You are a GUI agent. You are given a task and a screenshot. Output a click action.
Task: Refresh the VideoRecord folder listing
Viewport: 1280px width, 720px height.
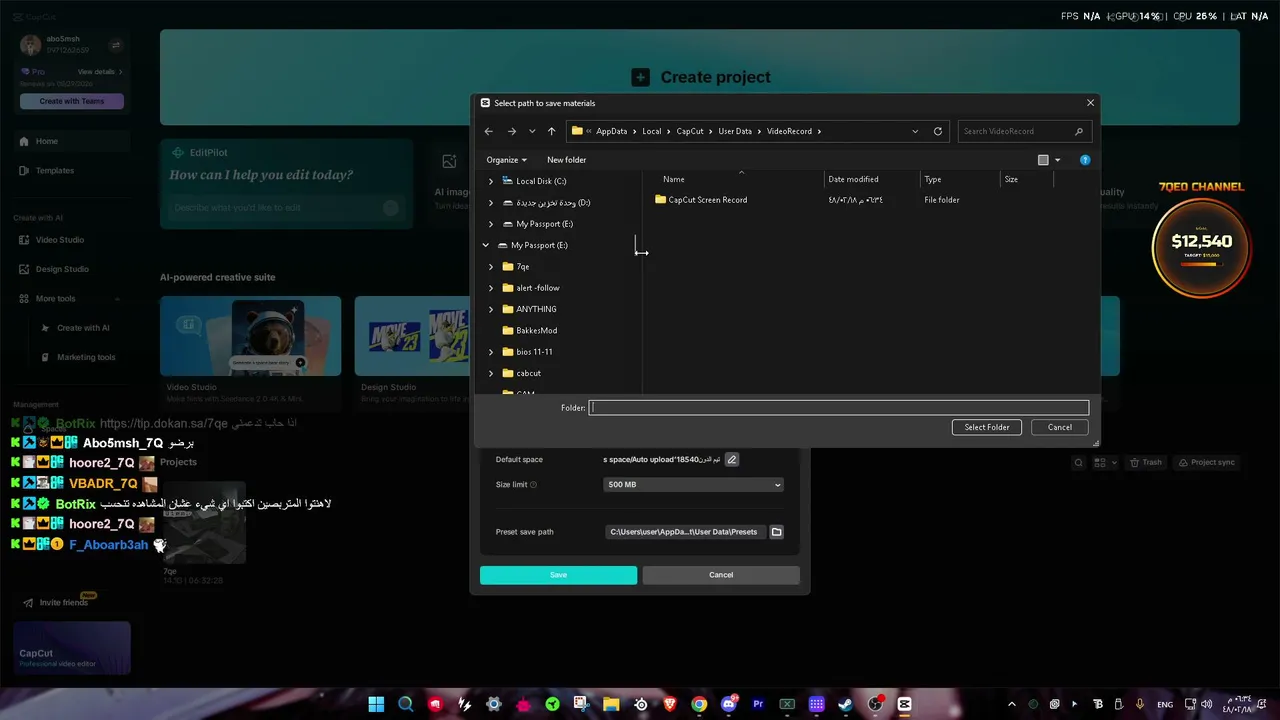(938, 131)
